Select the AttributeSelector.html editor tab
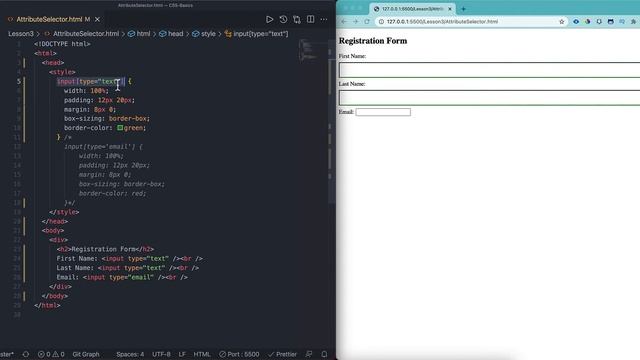This screenshot has width=640, height=360. click(x=53, y=19)
